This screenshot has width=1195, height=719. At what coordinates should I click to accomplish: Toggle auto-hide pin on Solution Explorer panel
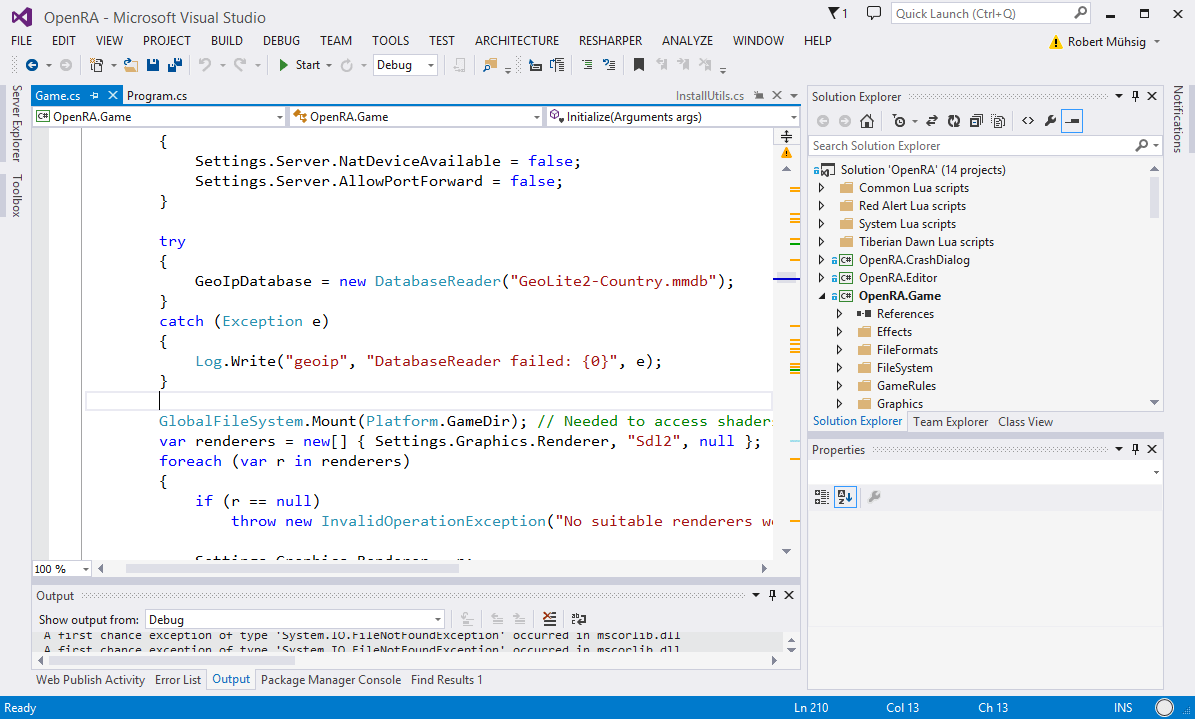[1136, 96]
